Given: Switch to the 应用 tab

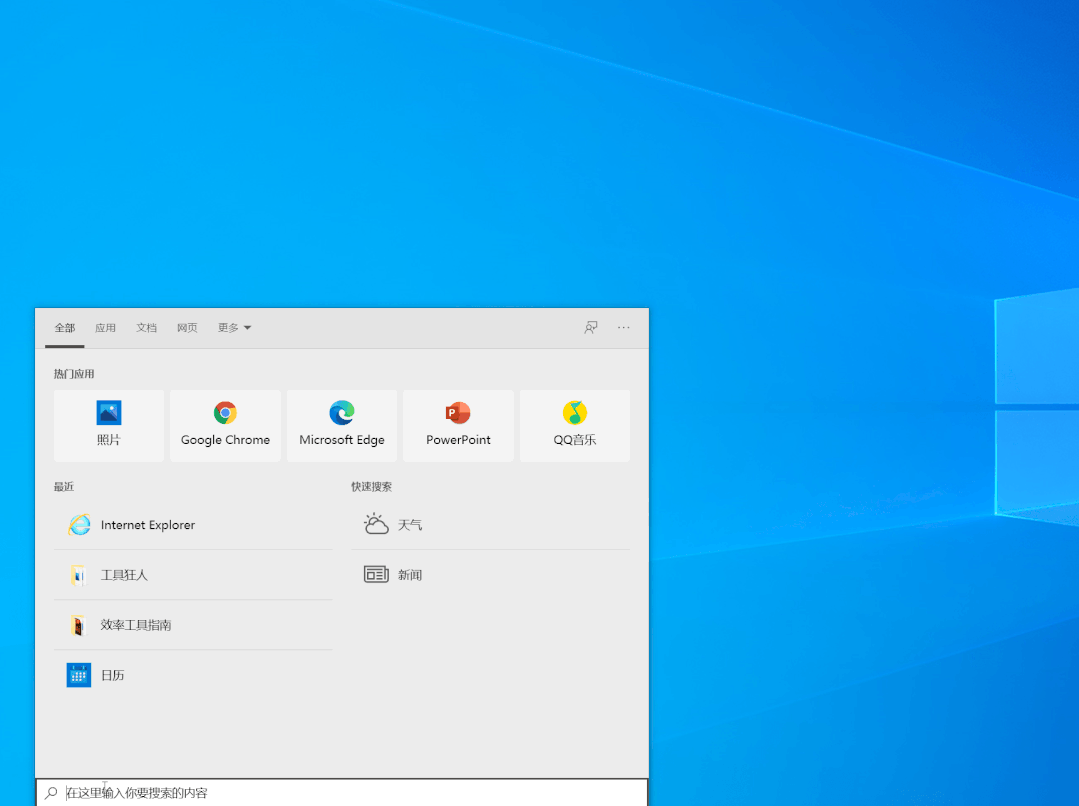Looking at the screenshot, I should click(105, 327).
